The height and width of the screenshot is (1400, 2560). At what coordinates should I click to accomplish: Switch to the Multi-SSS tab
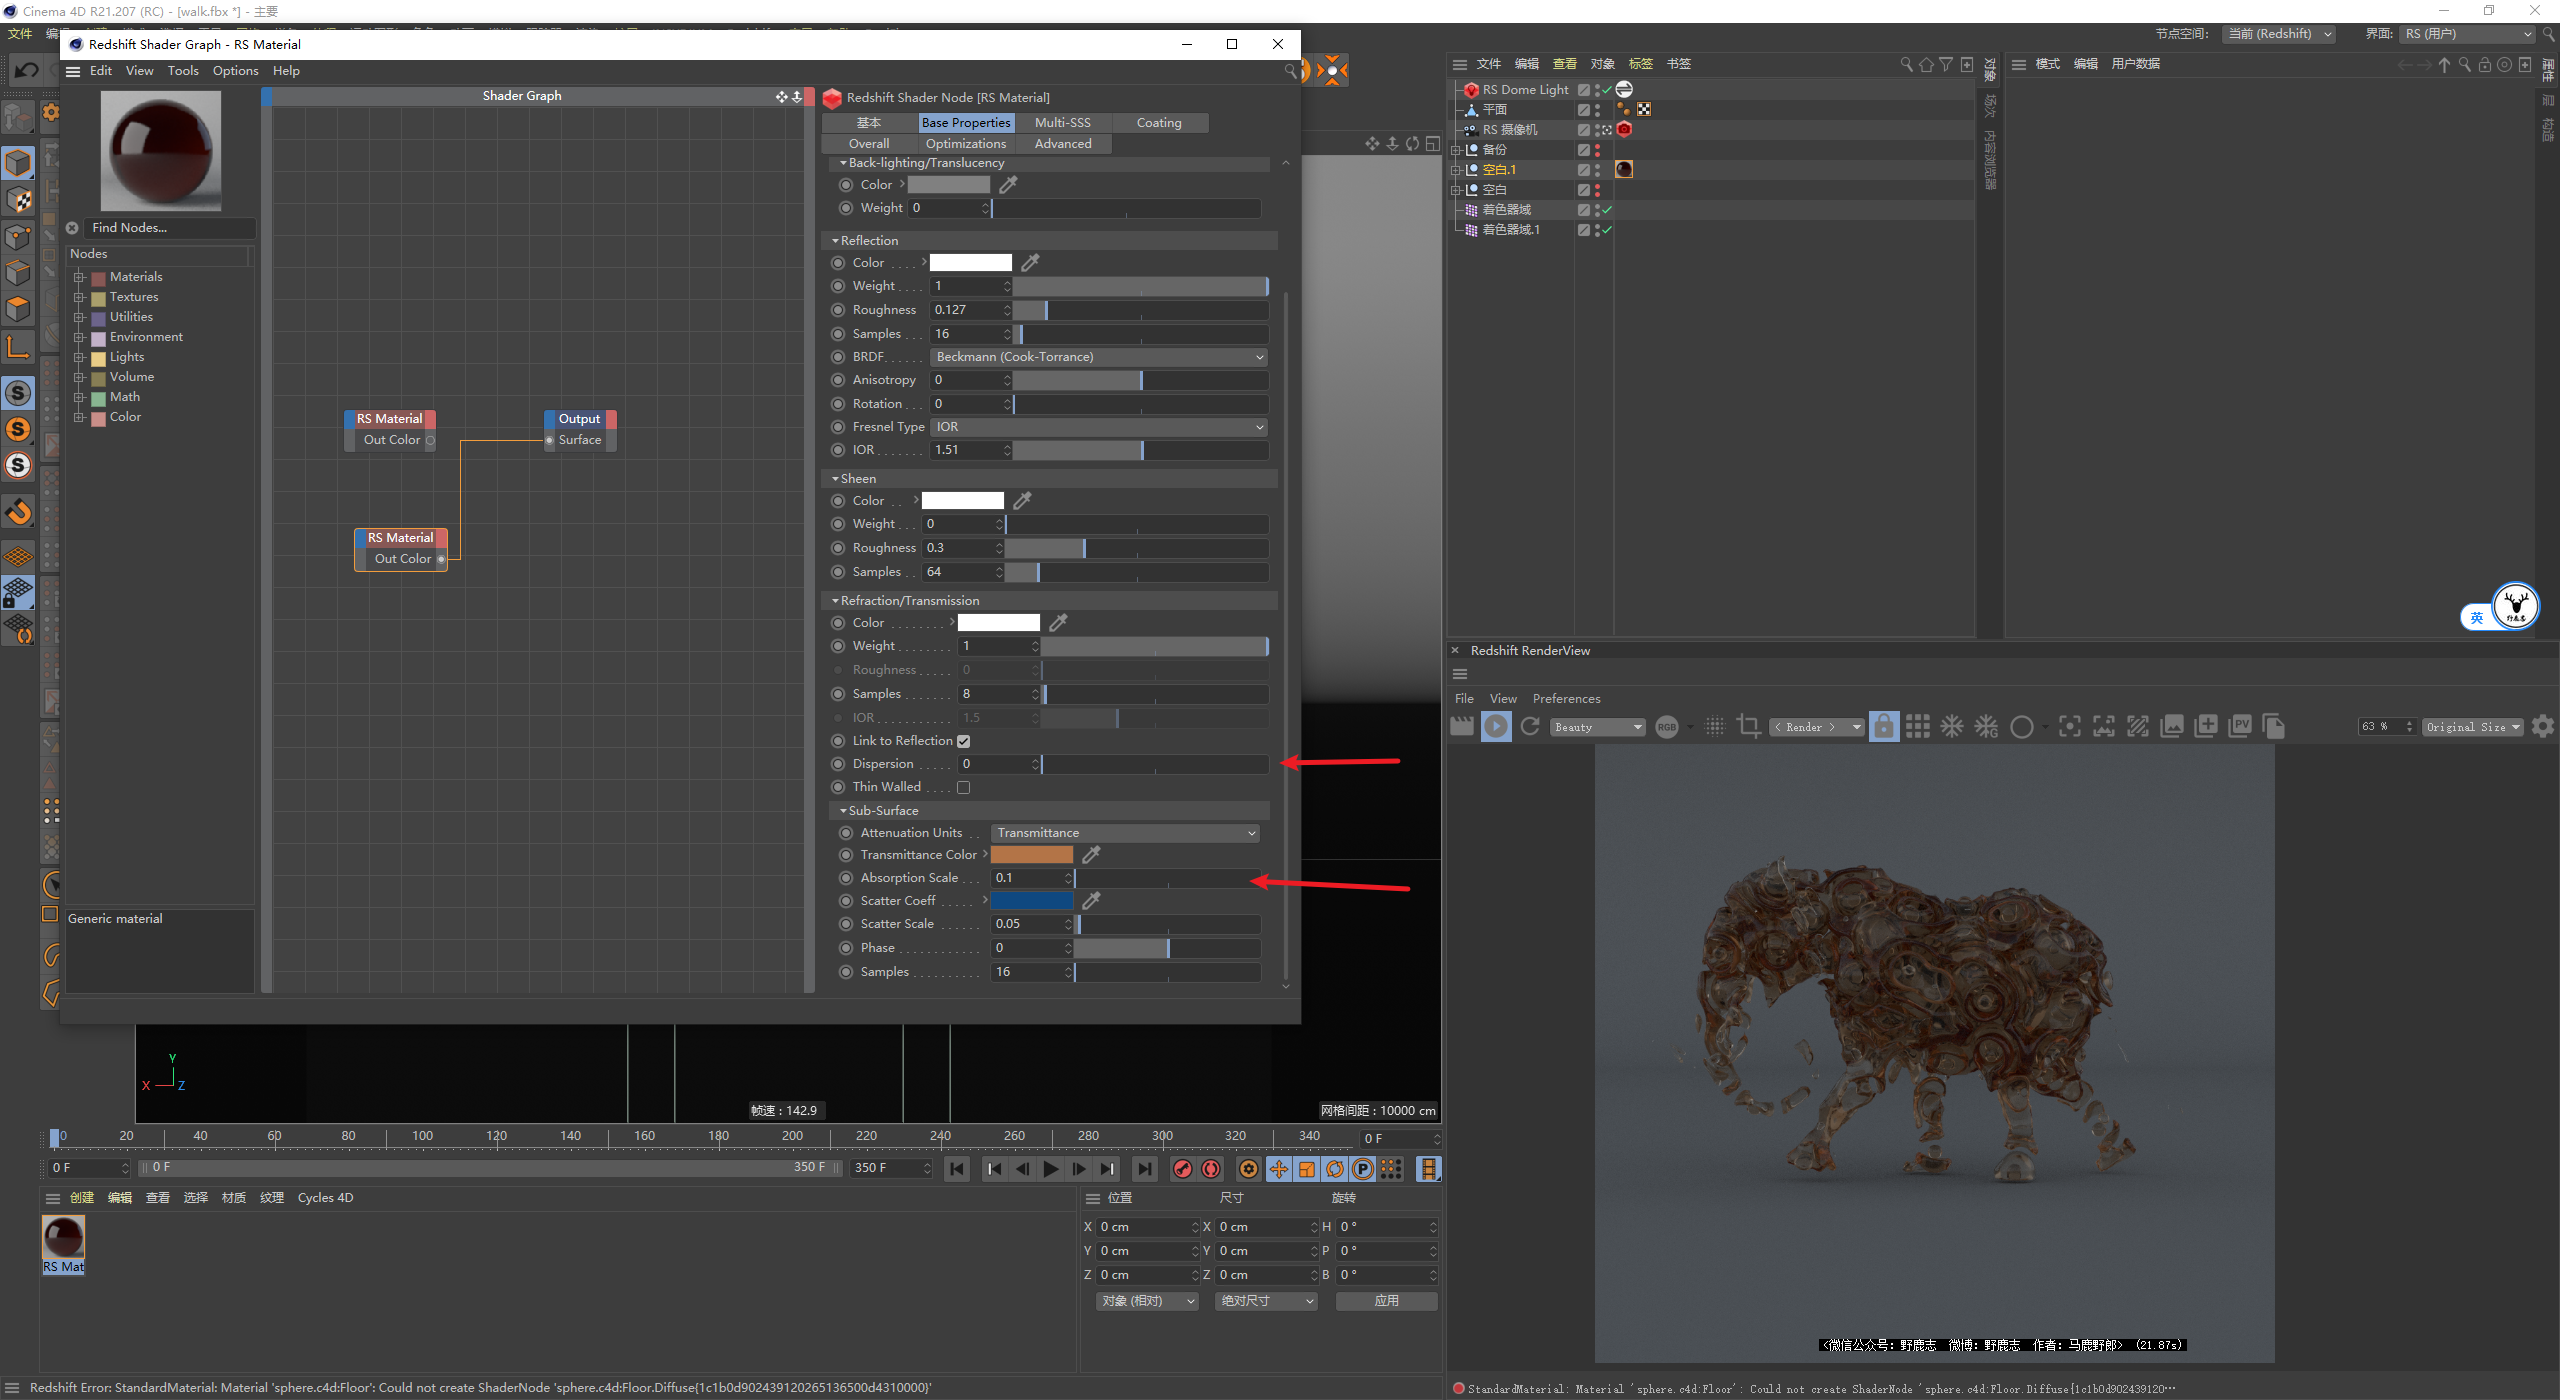[x=1062, y=123]
